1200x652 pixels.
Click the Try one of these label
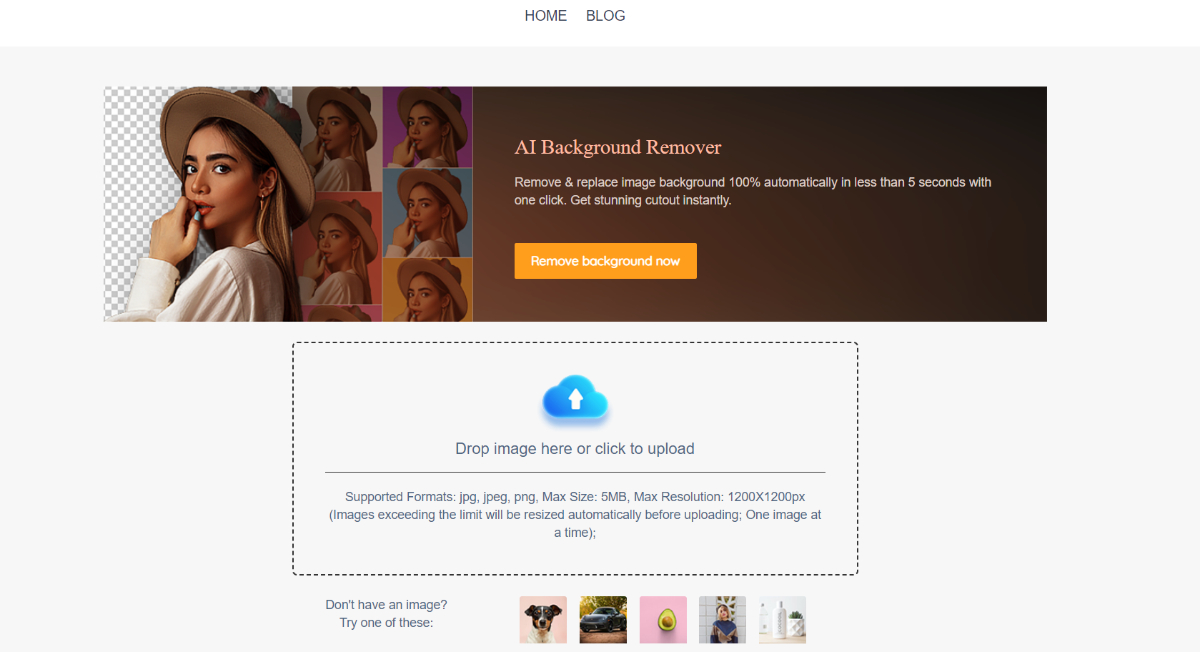(386, 623)
